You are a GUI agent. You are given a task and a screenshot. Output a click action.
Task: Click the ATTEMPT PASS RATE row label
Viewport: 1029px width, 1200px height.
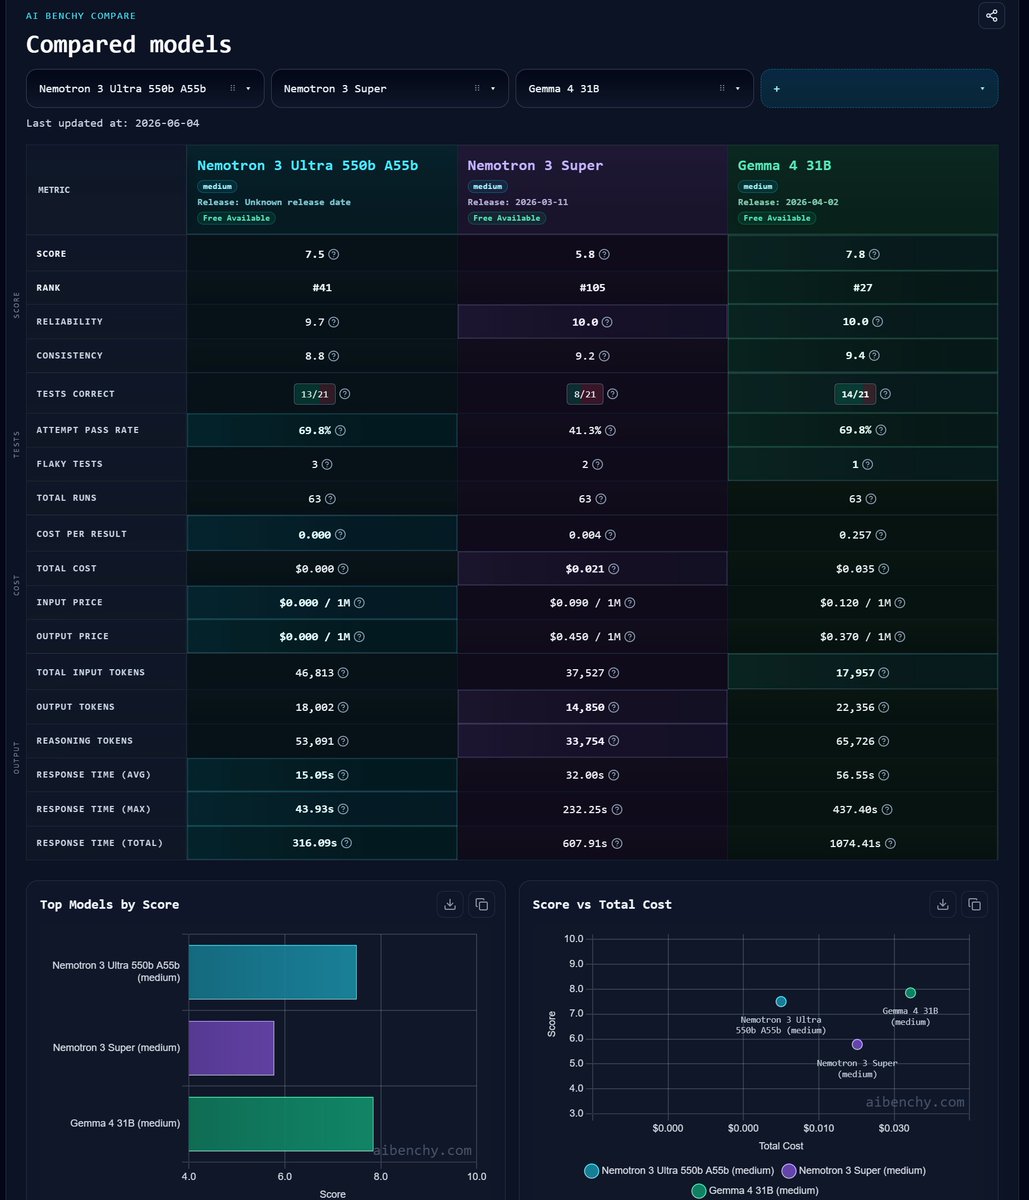click(88, 430)
